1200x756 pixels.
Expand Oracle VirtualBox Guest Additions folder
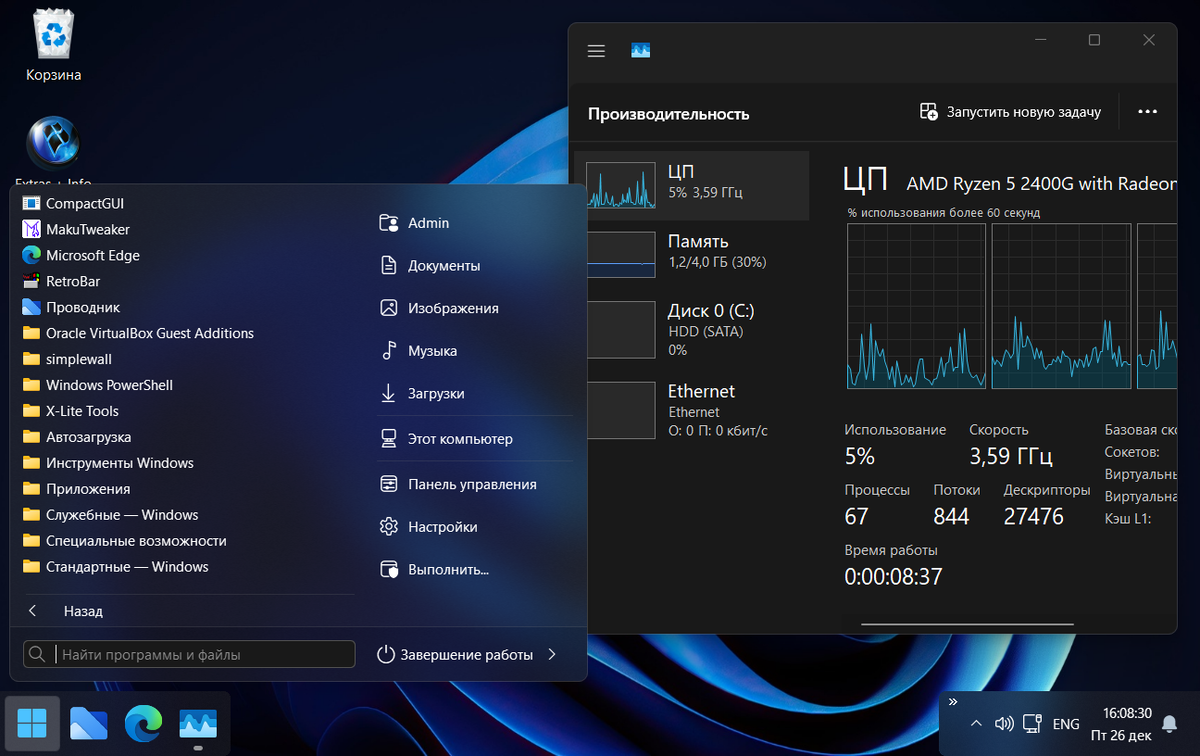[x=137, y=333]
